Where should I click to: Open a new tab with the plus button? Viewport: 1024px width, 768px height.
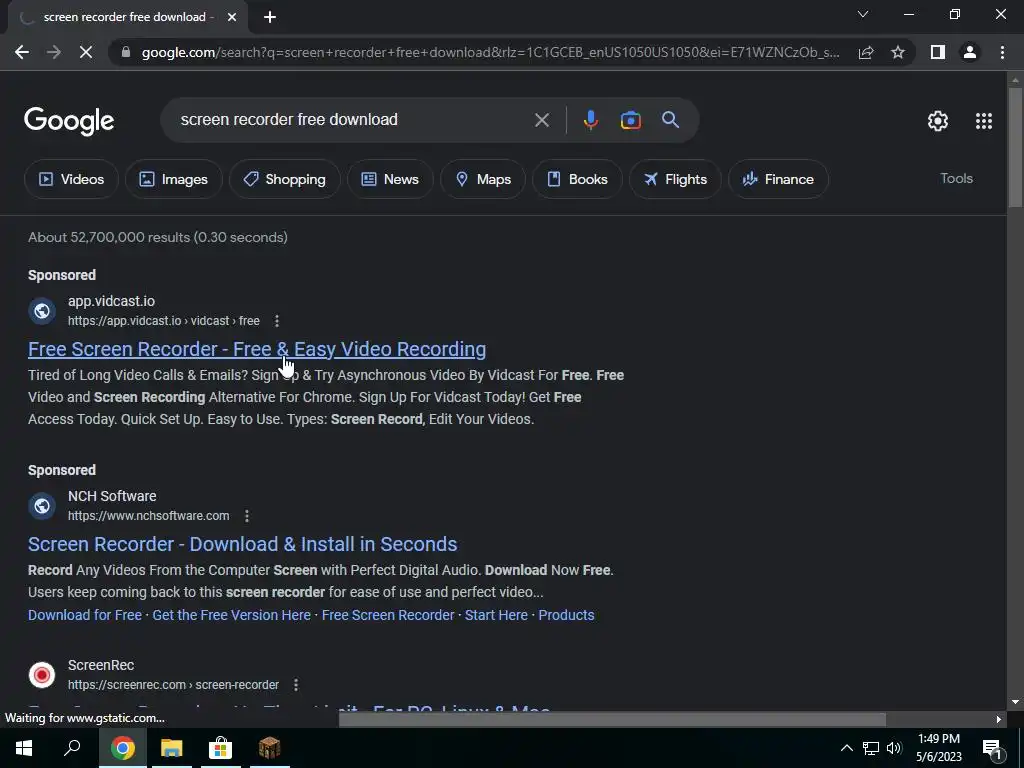pos(270,17)
